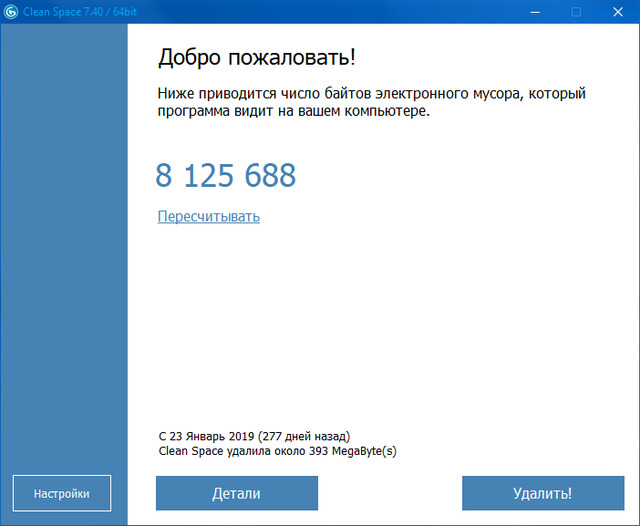Click the "64bit" label in the title bar
The width and height of the screenshot is (640, 526).
pyautogui.click(x=128, y=12)
